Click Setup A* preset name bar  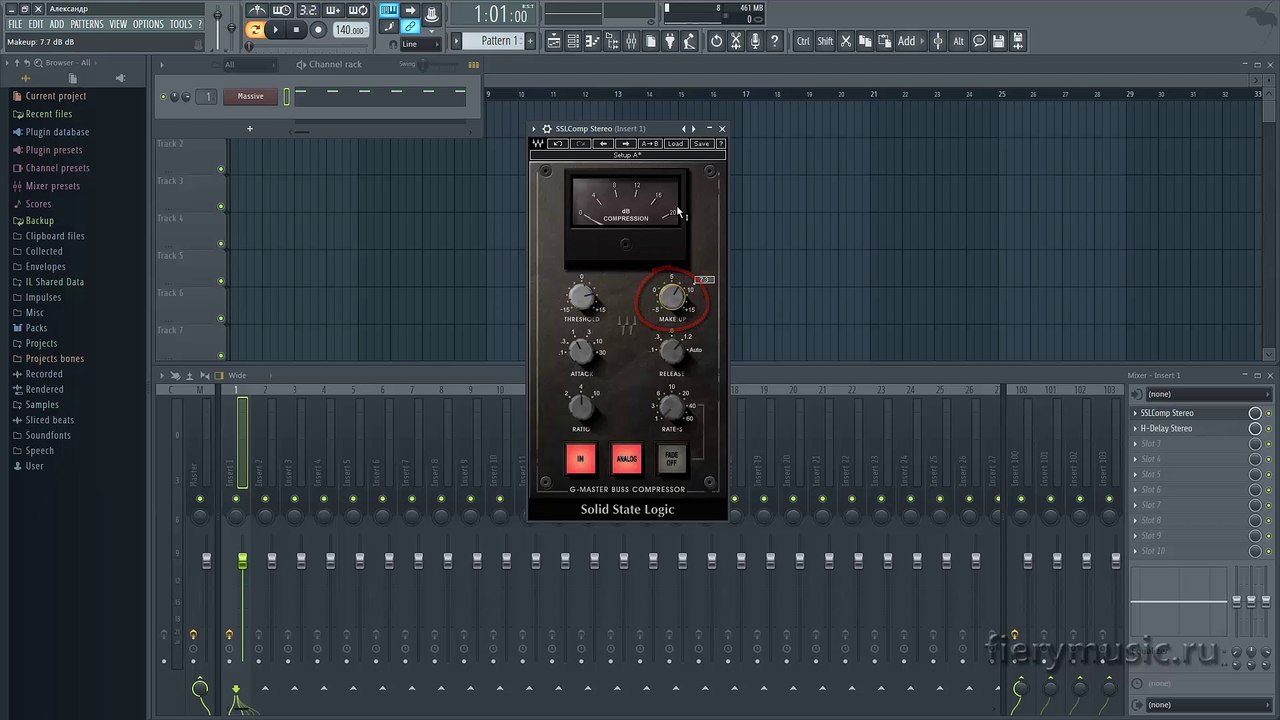(x=627, y=155)
